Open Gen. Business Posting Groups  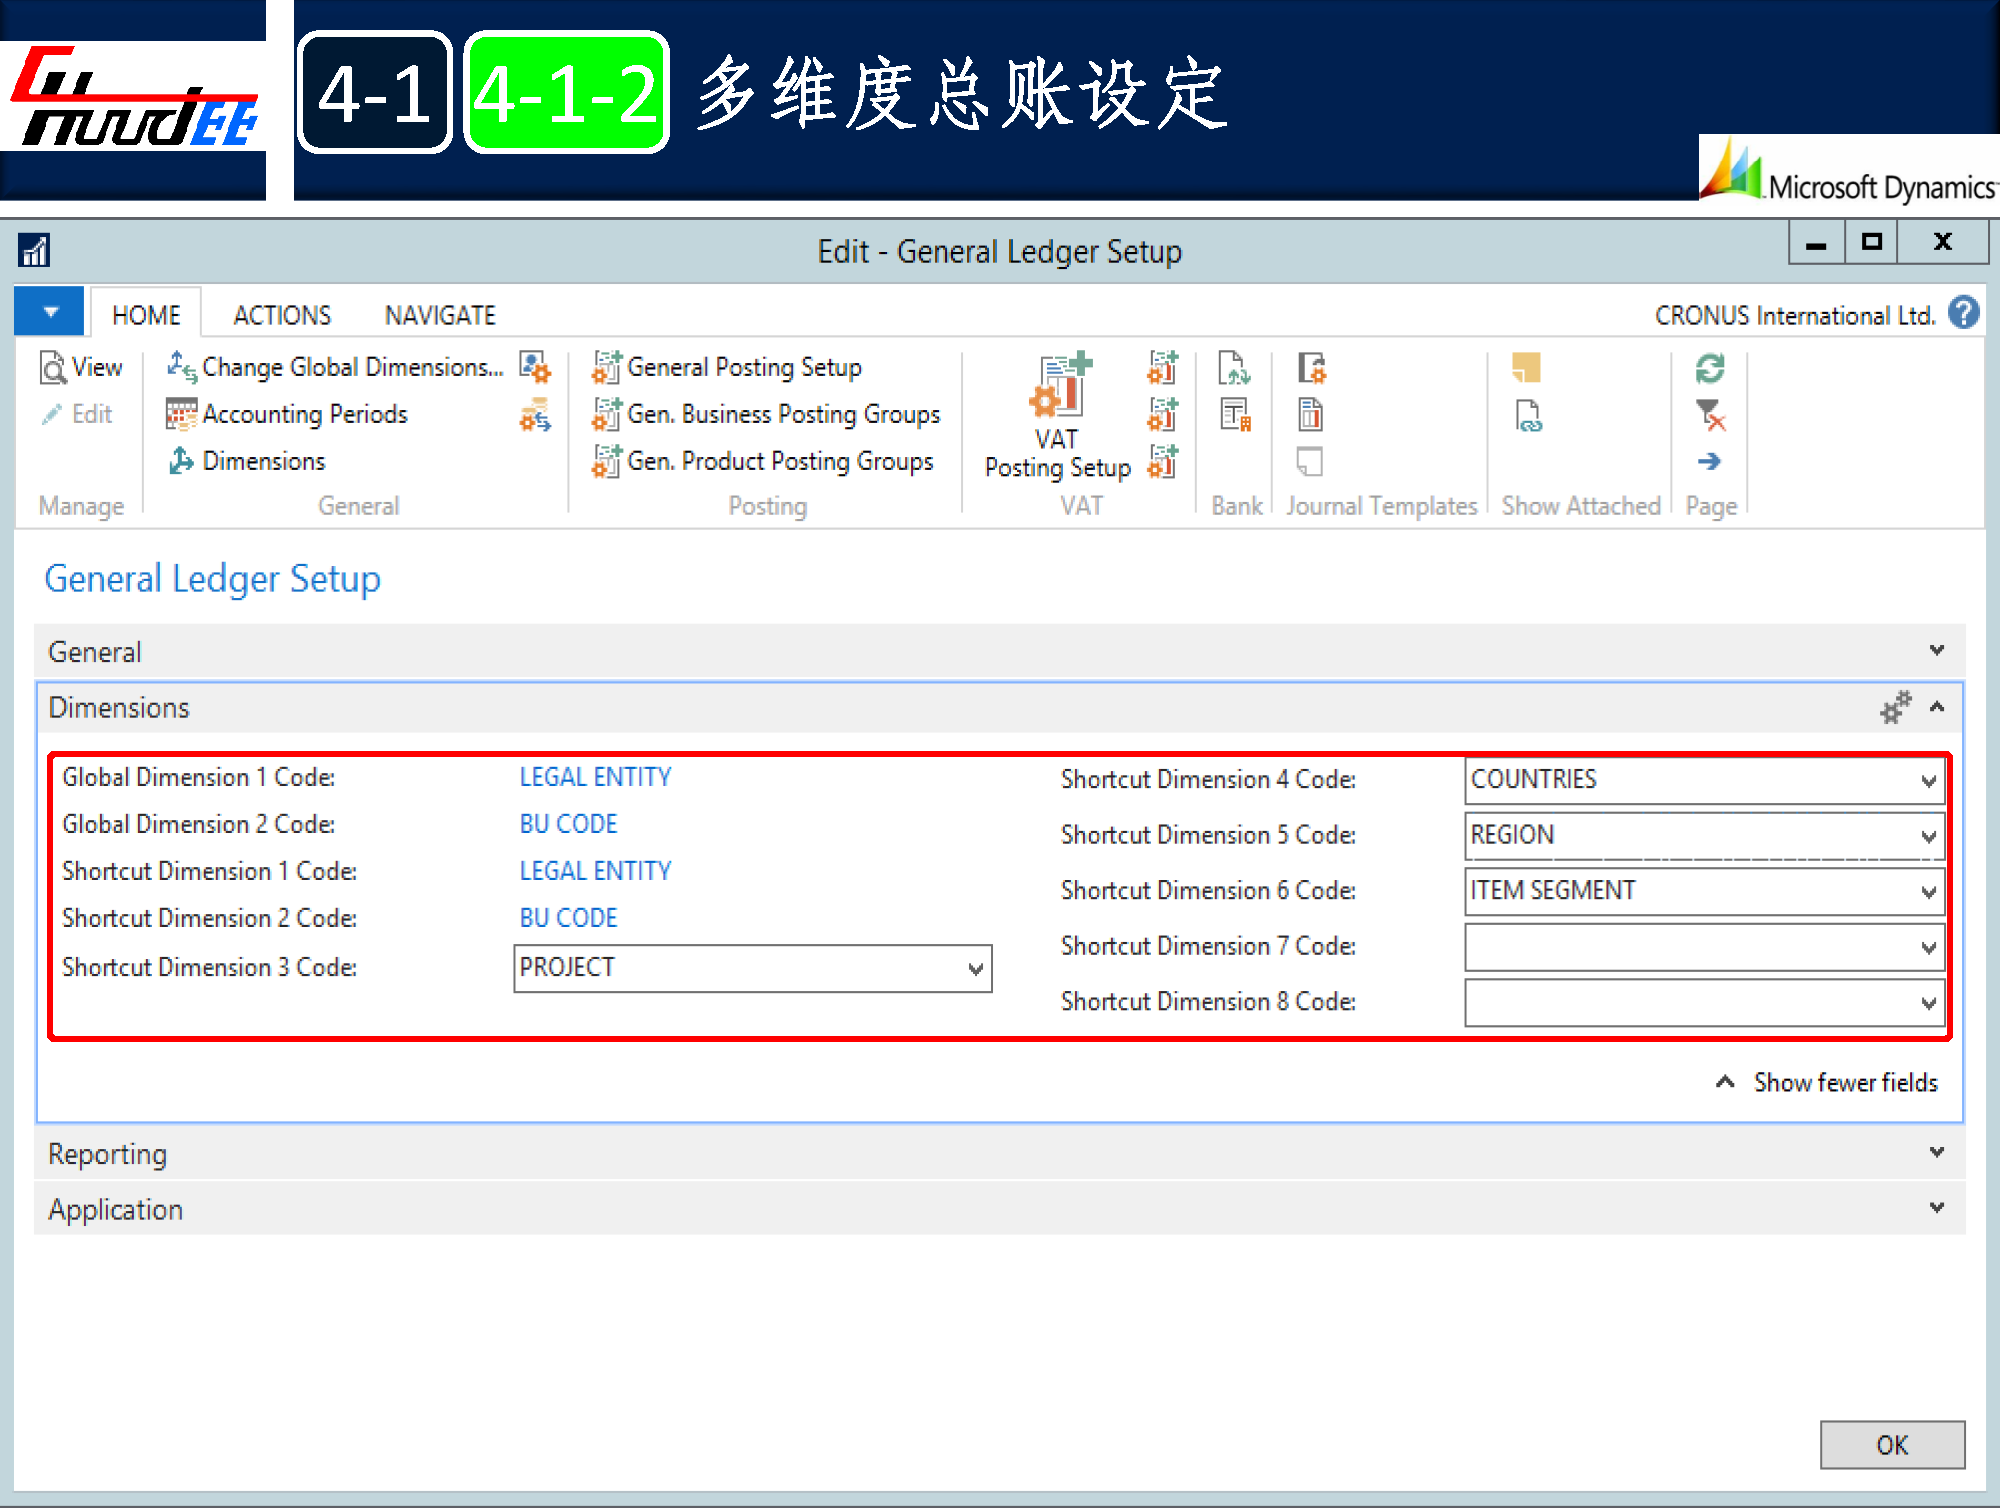tap(783, 414)
